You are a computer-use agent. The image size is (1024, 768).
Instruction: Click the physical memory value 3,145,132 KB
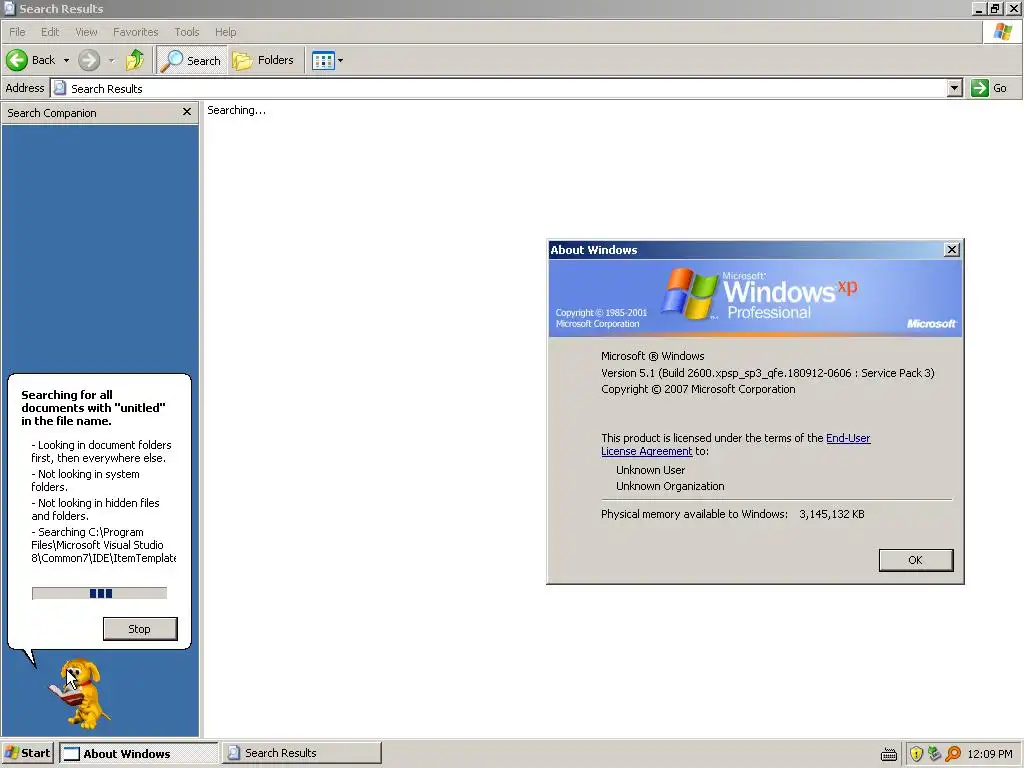click(831, 514)
